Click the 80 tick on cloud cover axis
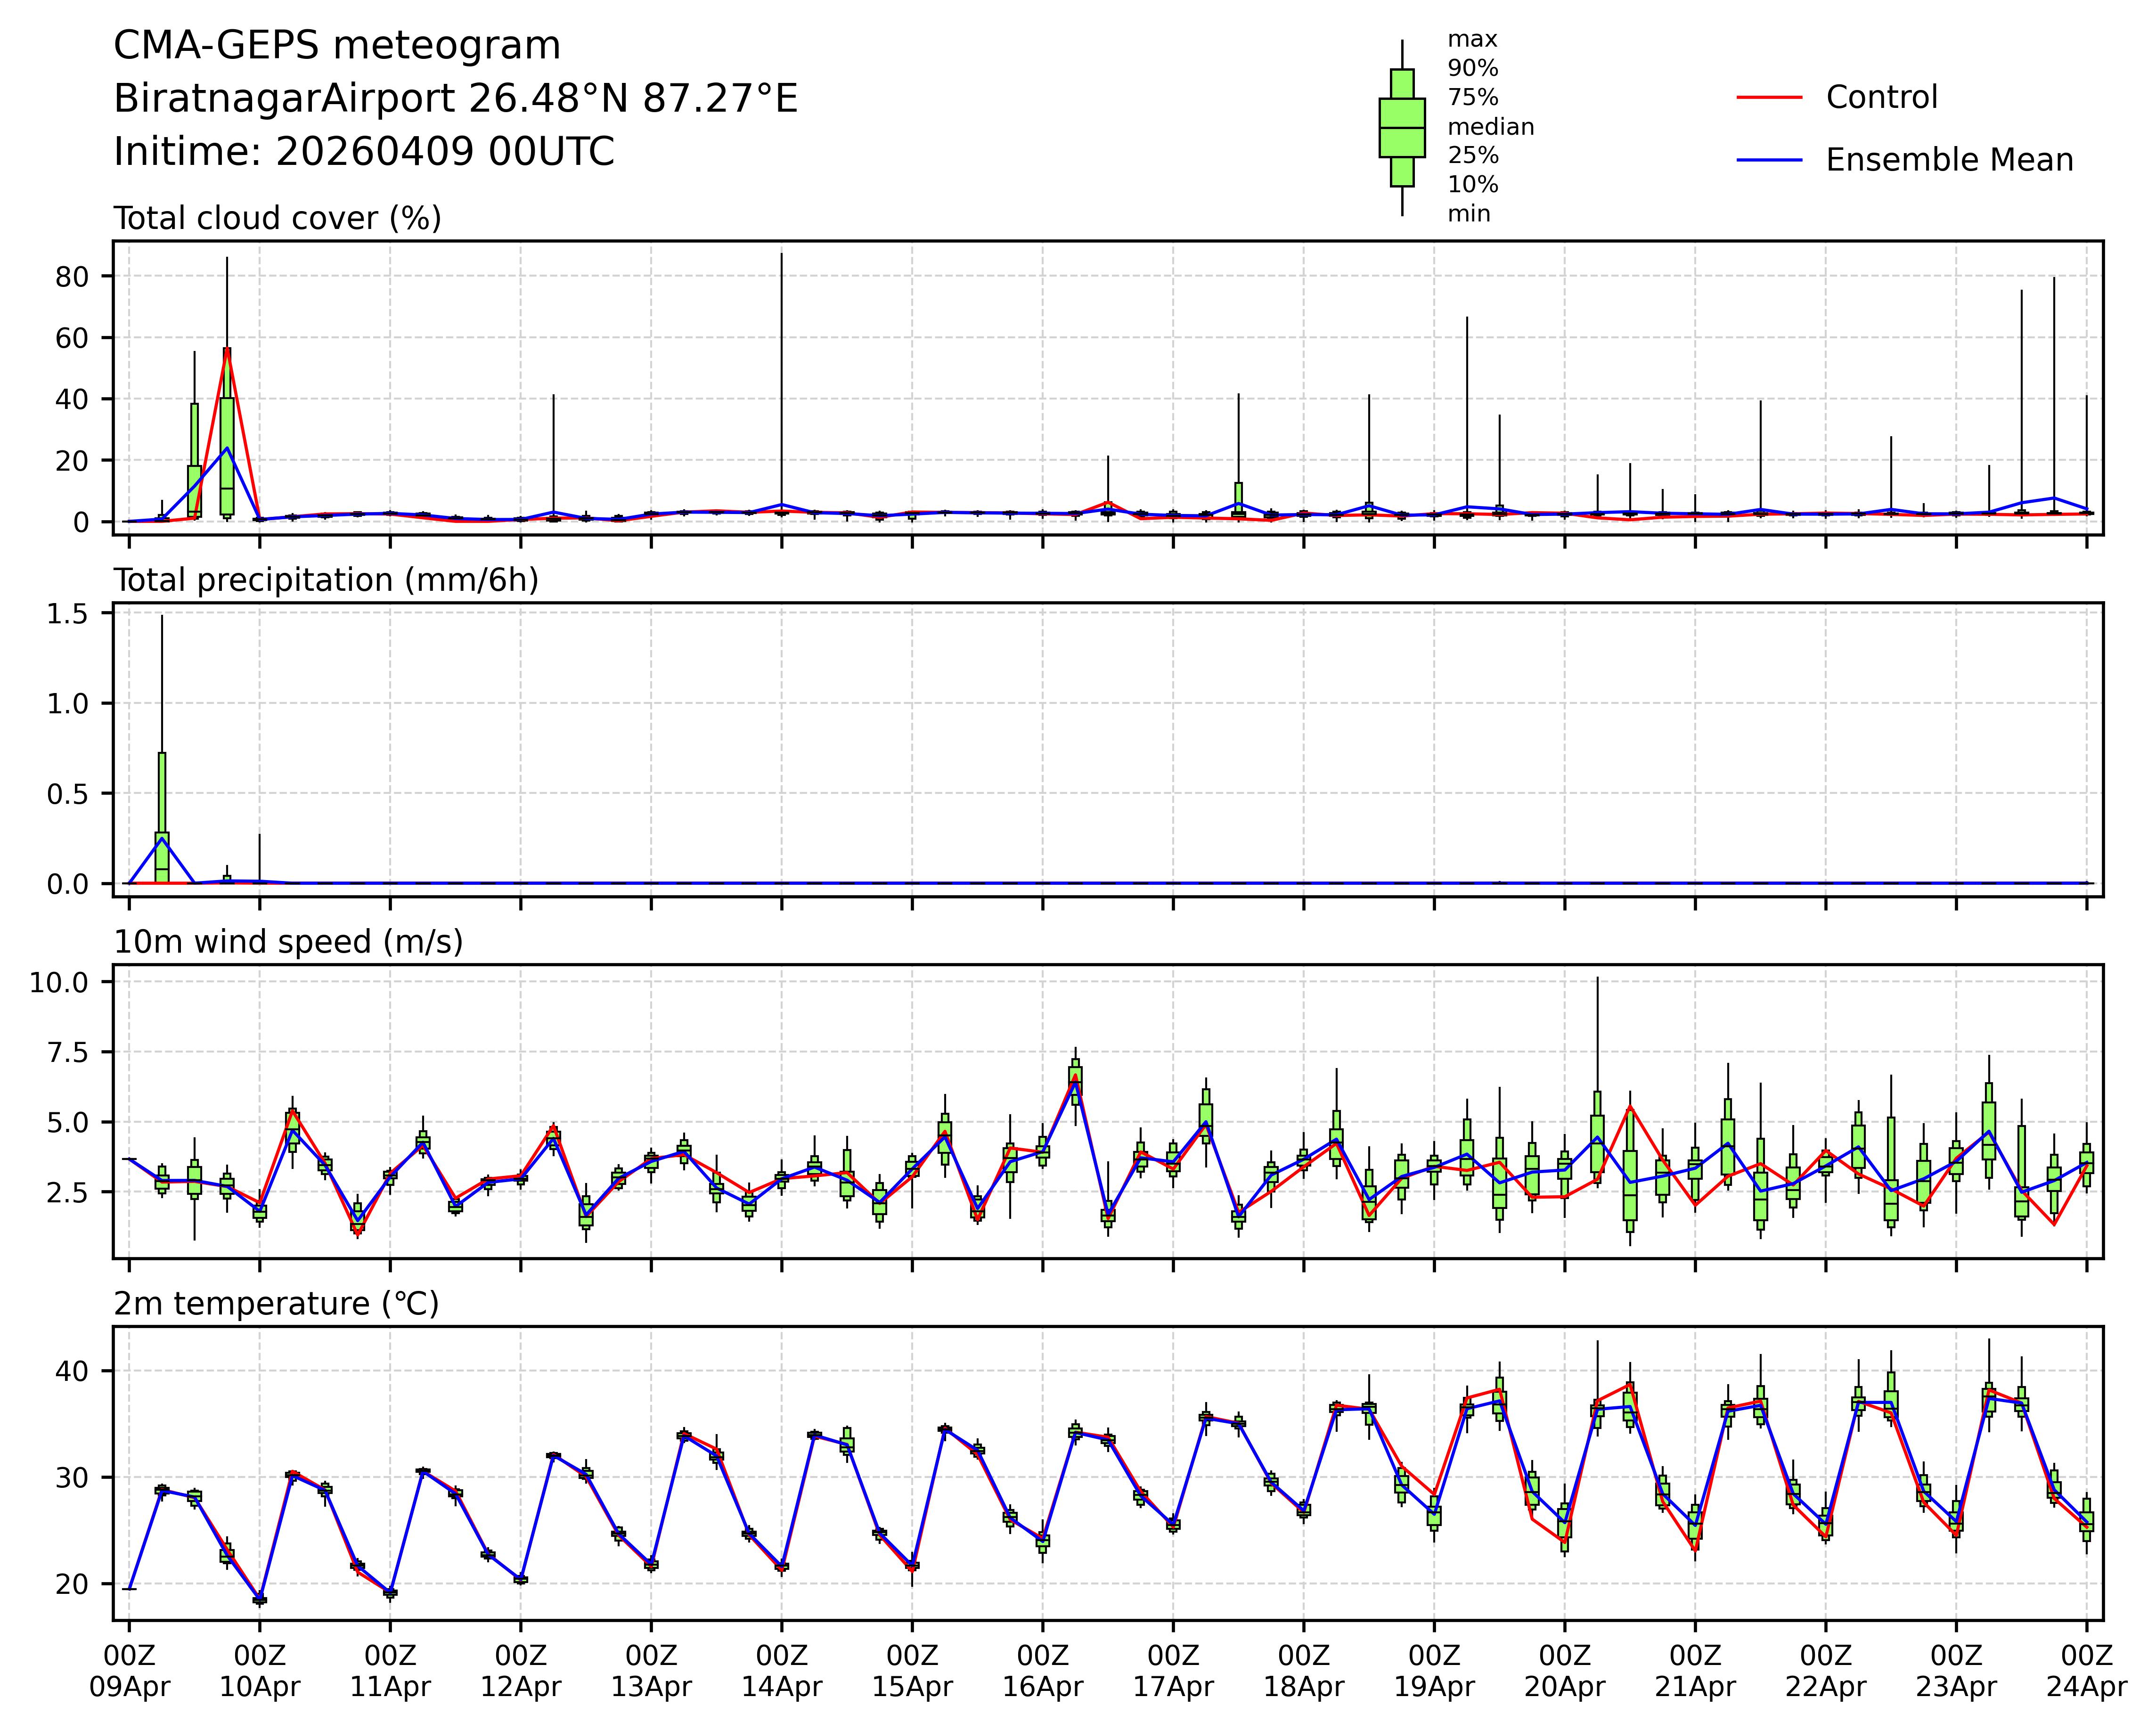The width and height of the screenshot is (2156, 1730). [72, 276]
